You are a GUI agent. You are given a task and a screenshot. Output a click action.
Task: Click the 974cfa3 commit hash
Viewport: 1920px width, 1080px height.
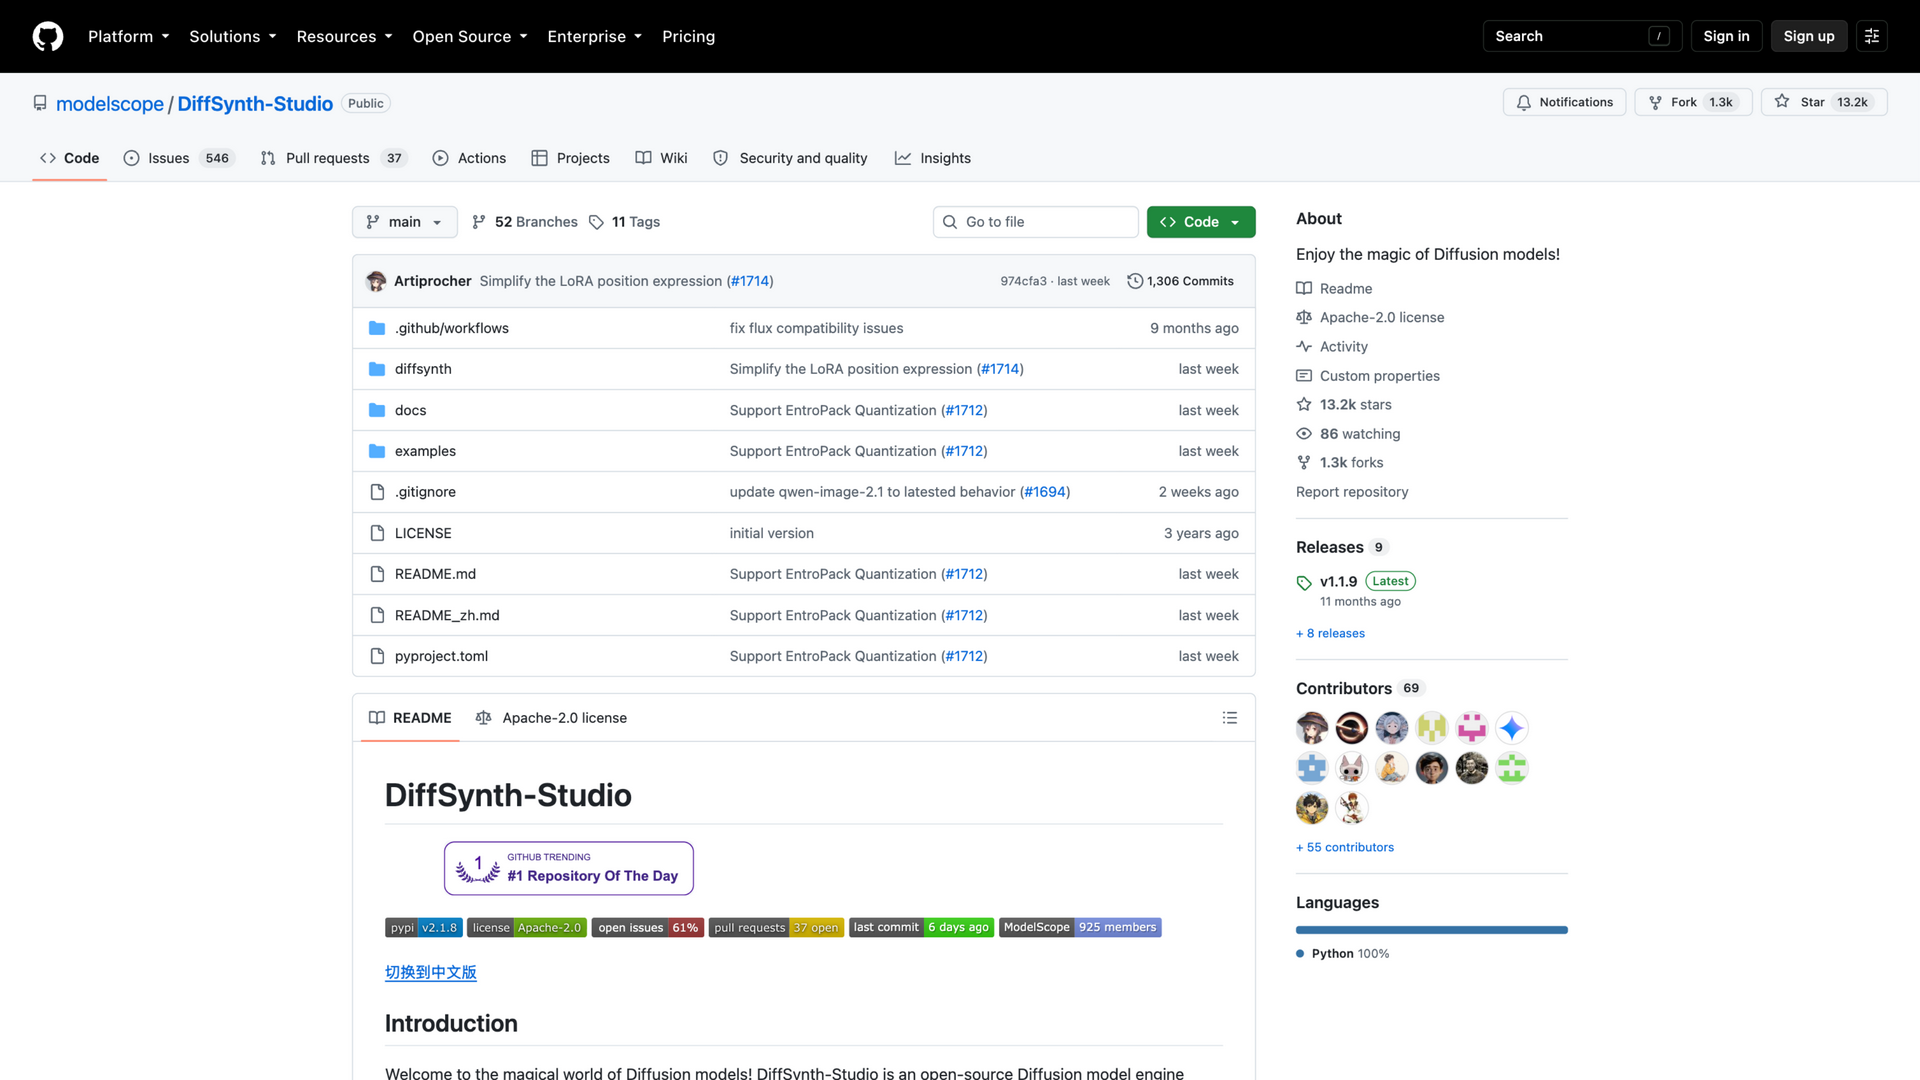1023,281
